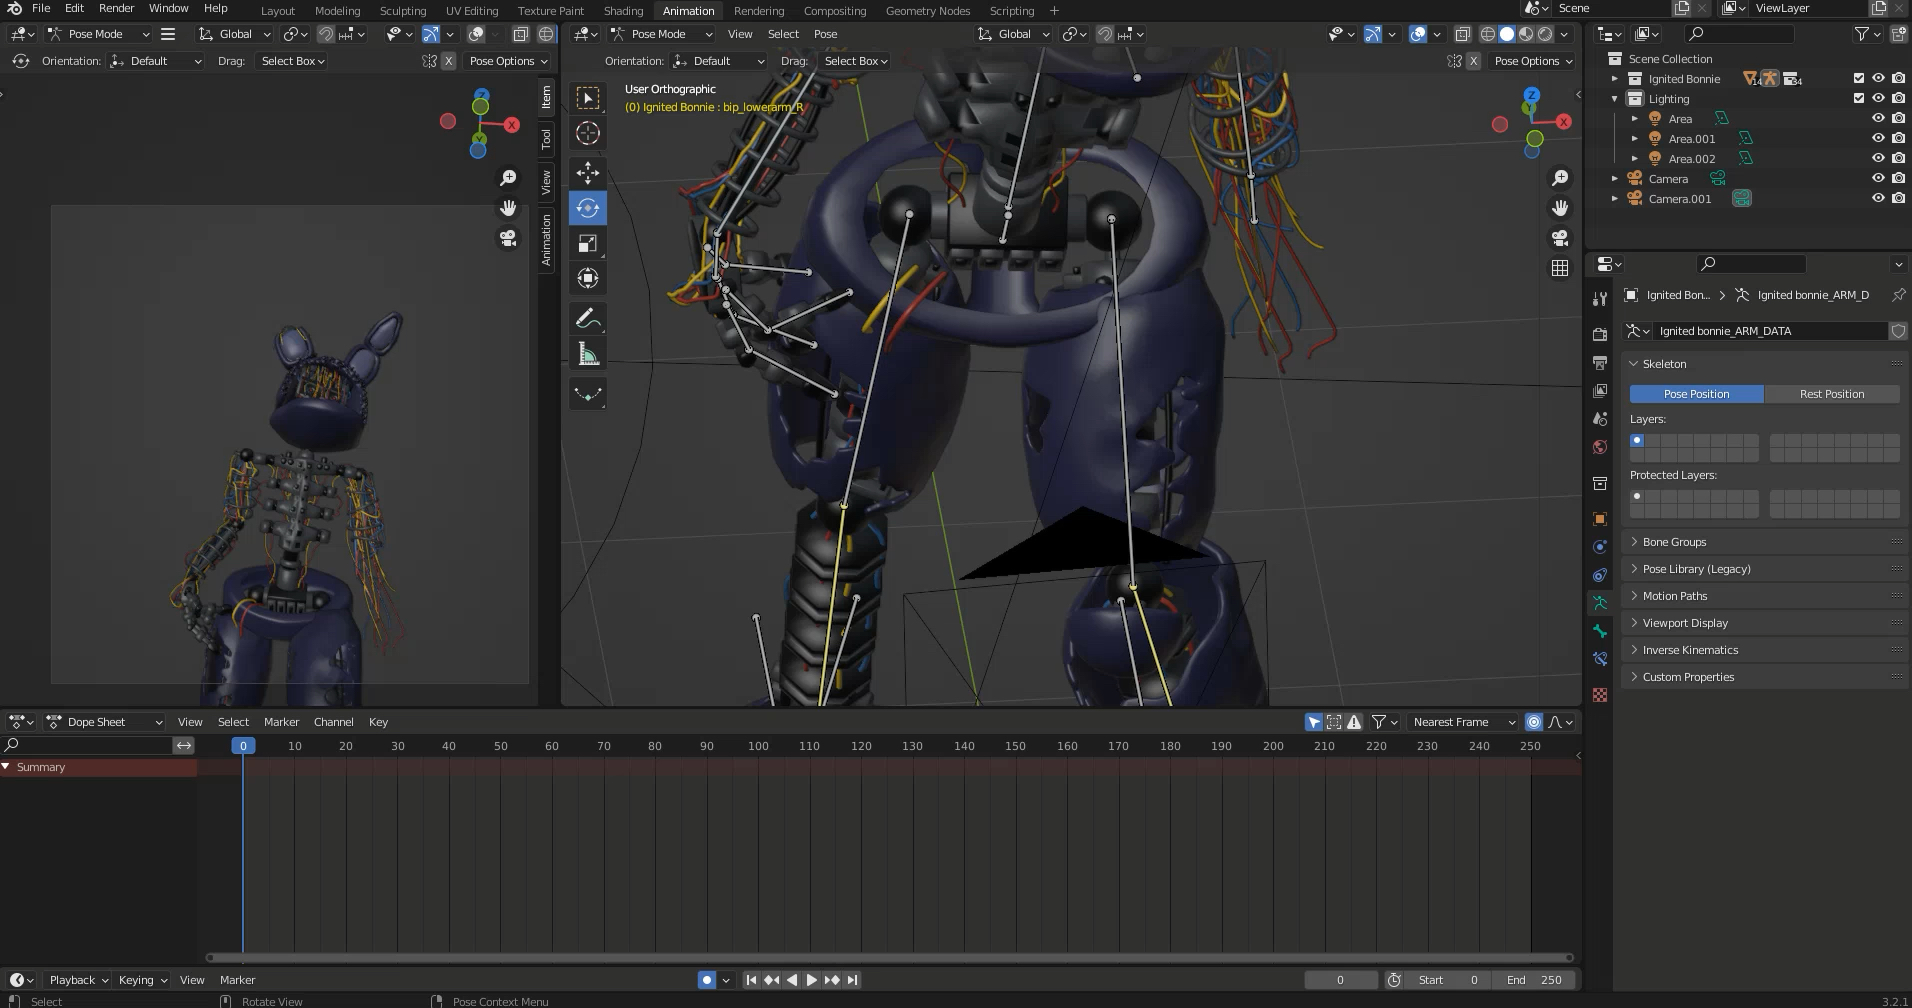
Task: Open the Bone properties tab
Action: point(1600,631)
